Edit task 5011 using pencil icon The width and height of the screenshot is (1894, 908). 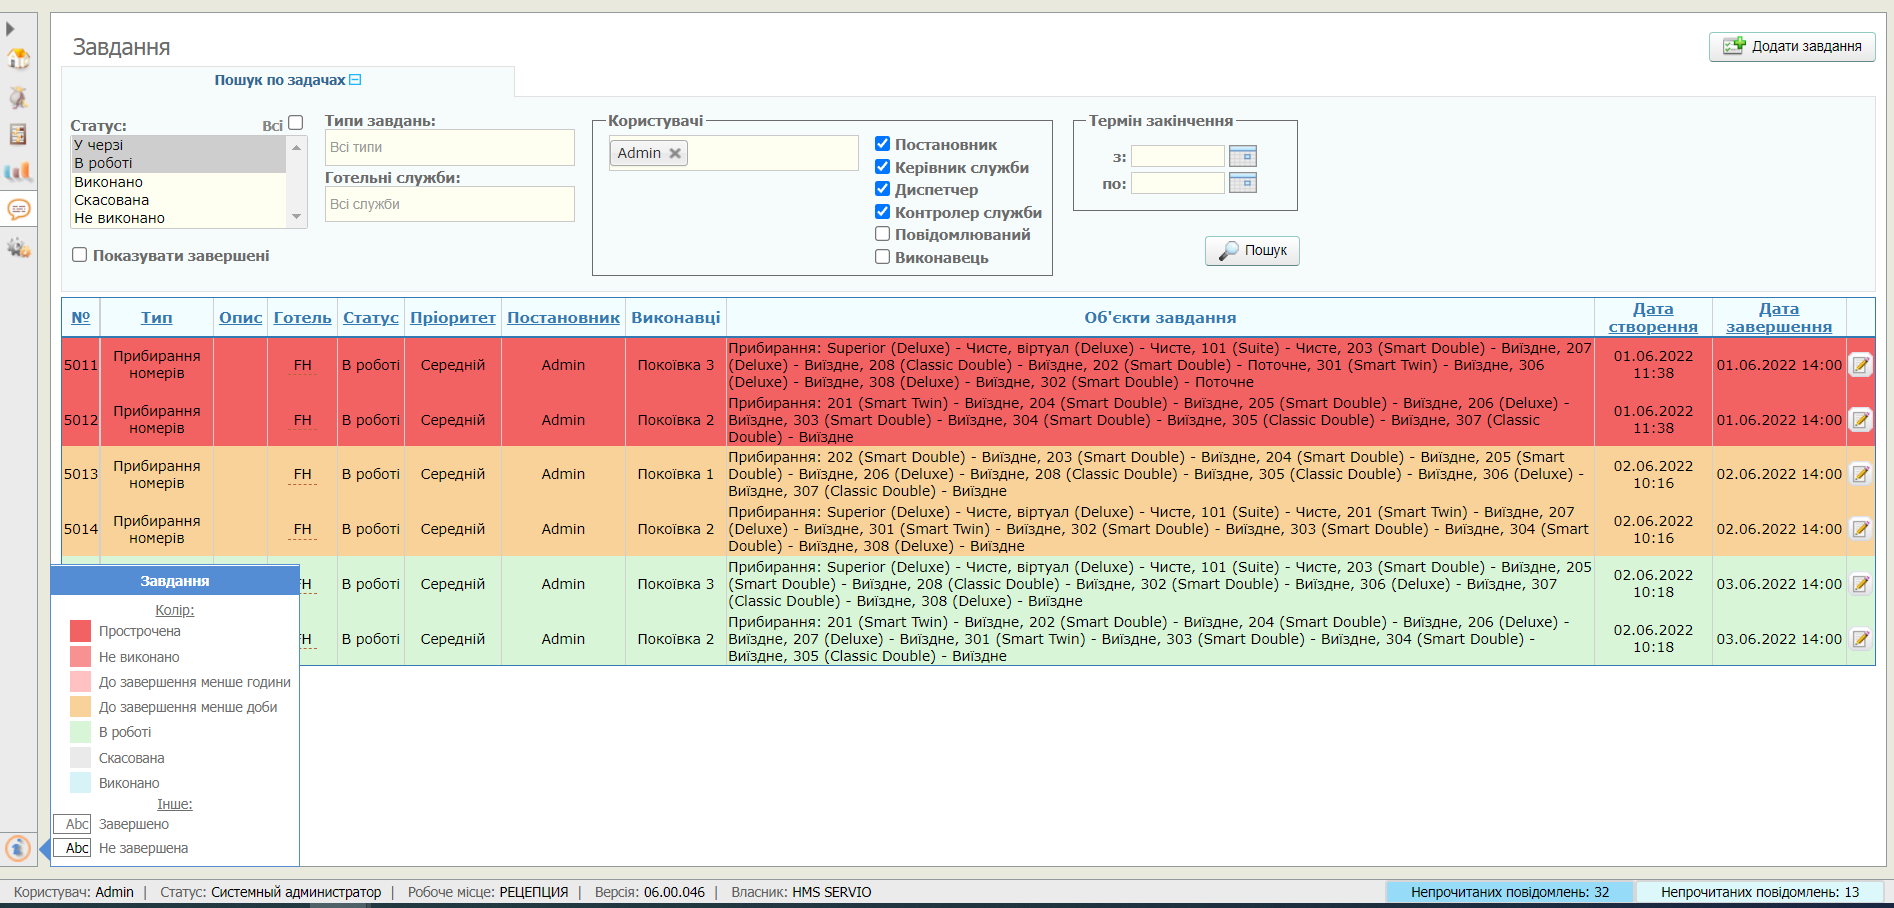[x=1860, y=365]
